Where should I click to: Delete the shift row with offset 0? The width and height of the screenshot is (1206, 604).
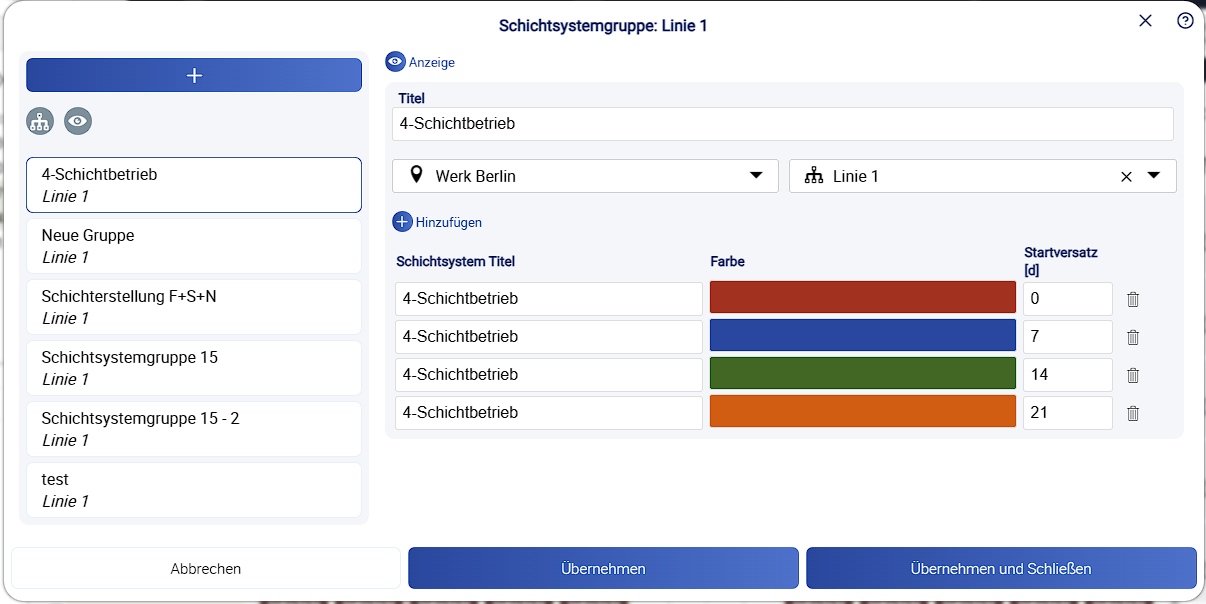point(1133,299)
